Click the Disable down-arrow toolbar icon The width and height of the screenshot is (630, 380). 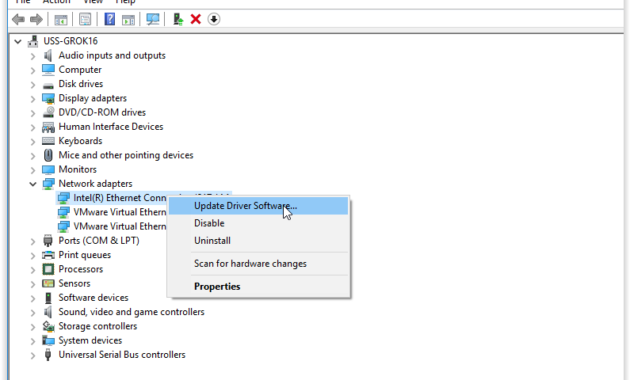(214, 19)
